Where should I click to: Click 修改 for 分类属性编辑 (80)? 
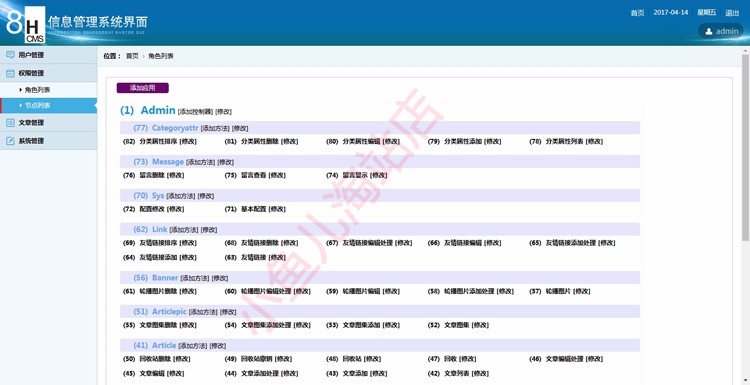(391, 142)
